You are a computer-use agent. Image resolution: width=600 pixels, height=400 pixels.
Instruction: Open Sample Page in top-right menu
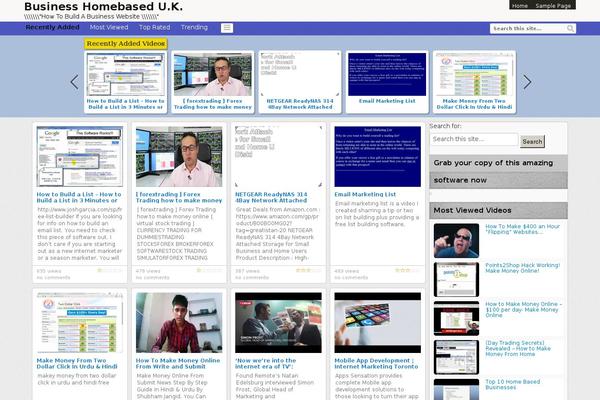(x=553, y=5)
